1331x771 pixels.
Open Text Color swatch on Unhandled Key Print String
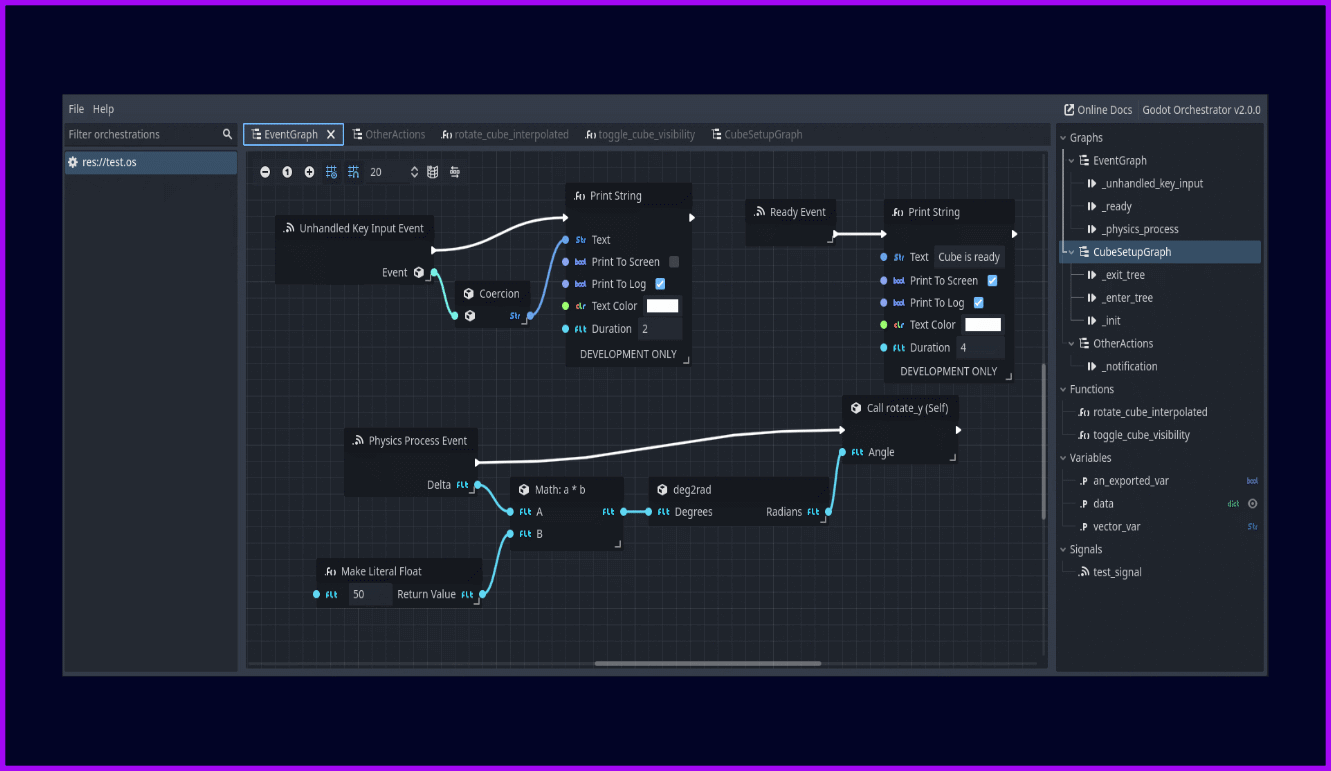coord(662,306)
